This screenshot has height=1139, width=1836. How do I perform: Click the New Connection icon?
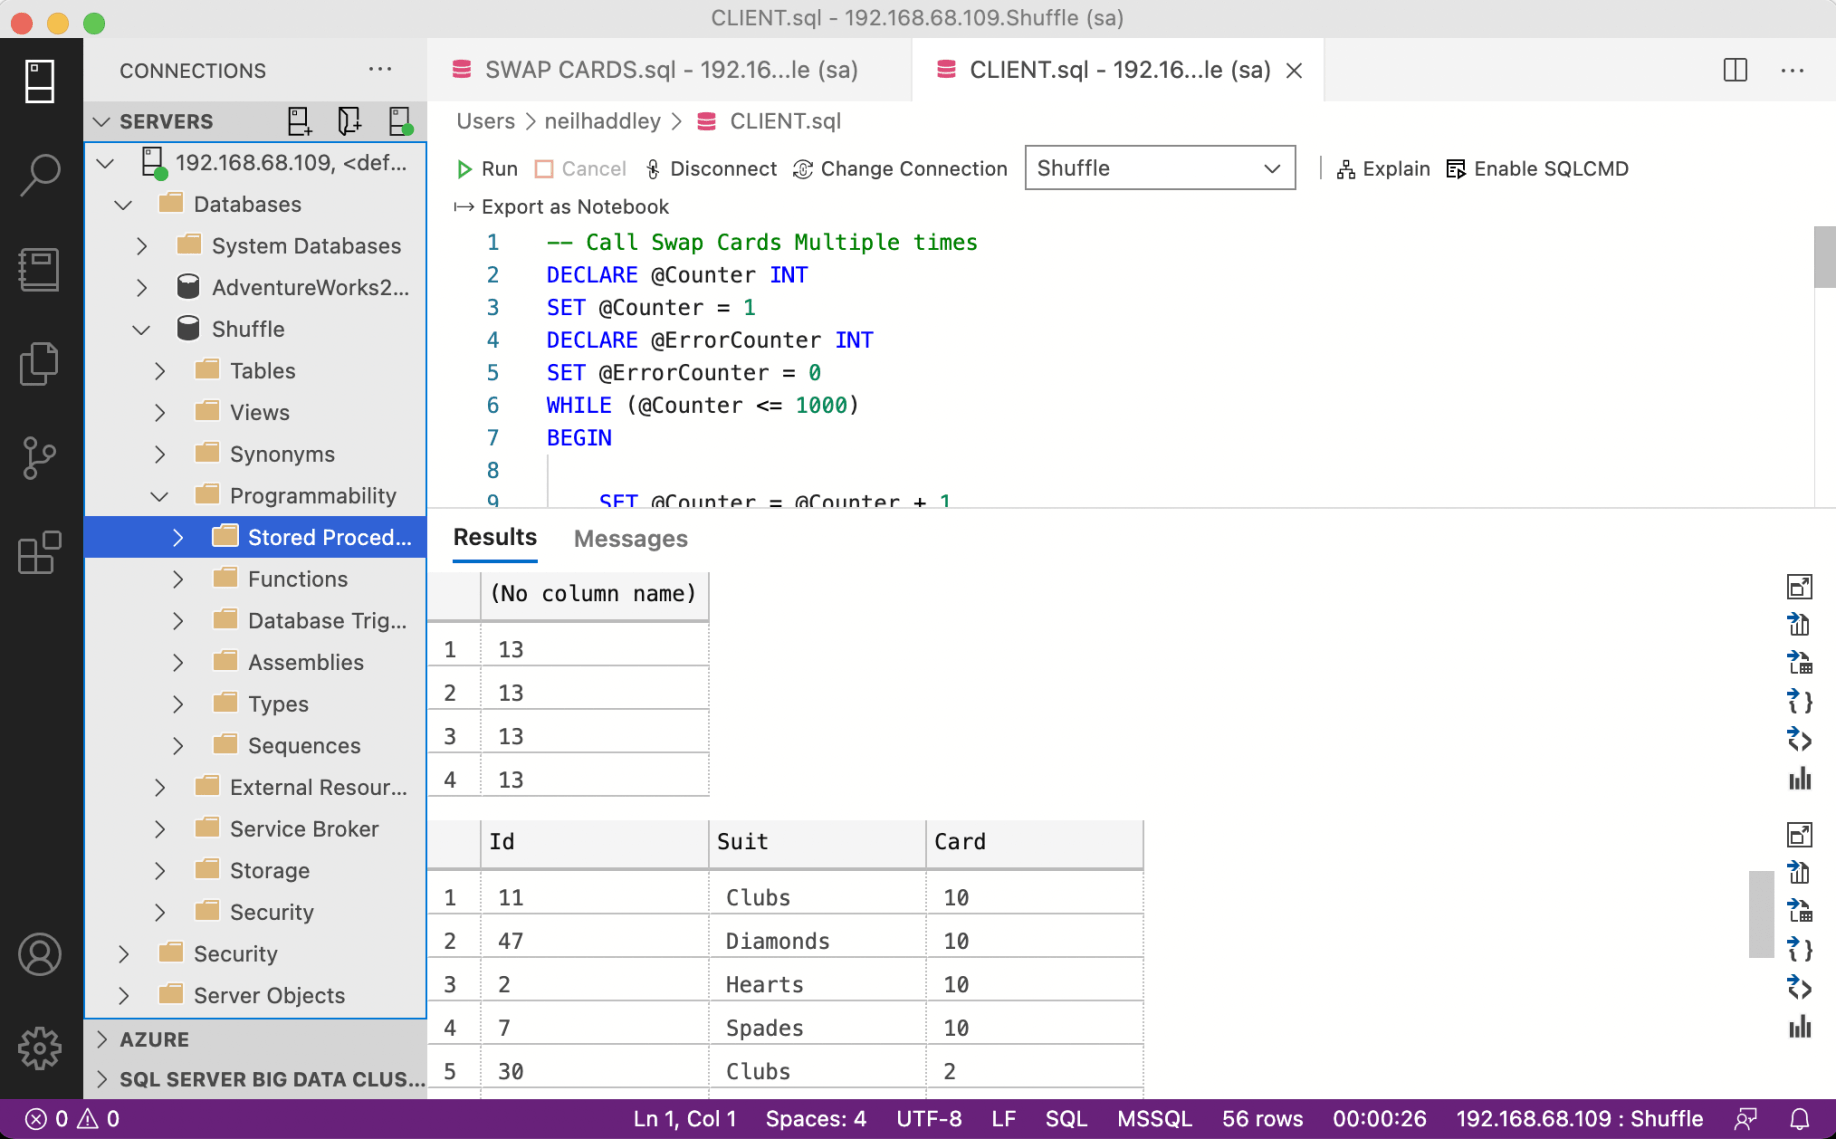299,121
